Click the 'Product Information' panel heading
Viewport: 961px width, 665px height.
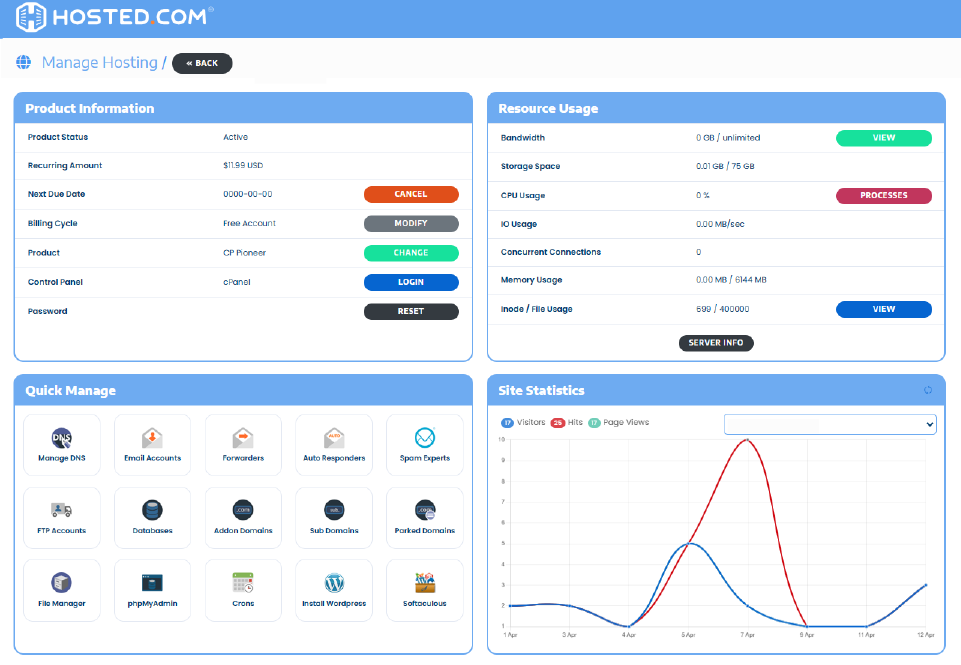(89, 108)
